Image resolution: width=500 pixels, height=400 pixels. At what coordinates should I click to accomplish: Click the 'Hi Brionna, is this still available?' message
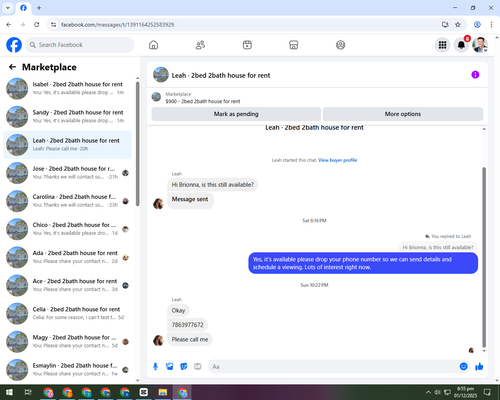coord(212,185)
